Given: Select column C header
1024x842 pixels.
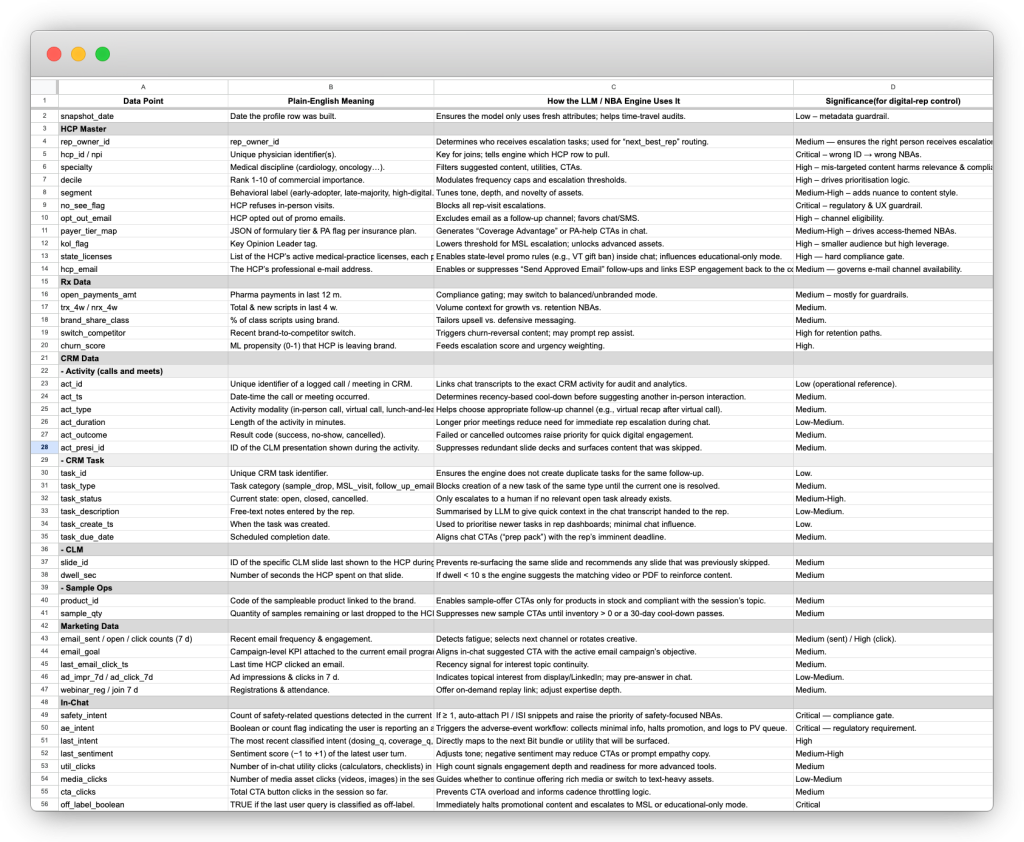Looking at the screenshot, I should [x=613, y=87].
